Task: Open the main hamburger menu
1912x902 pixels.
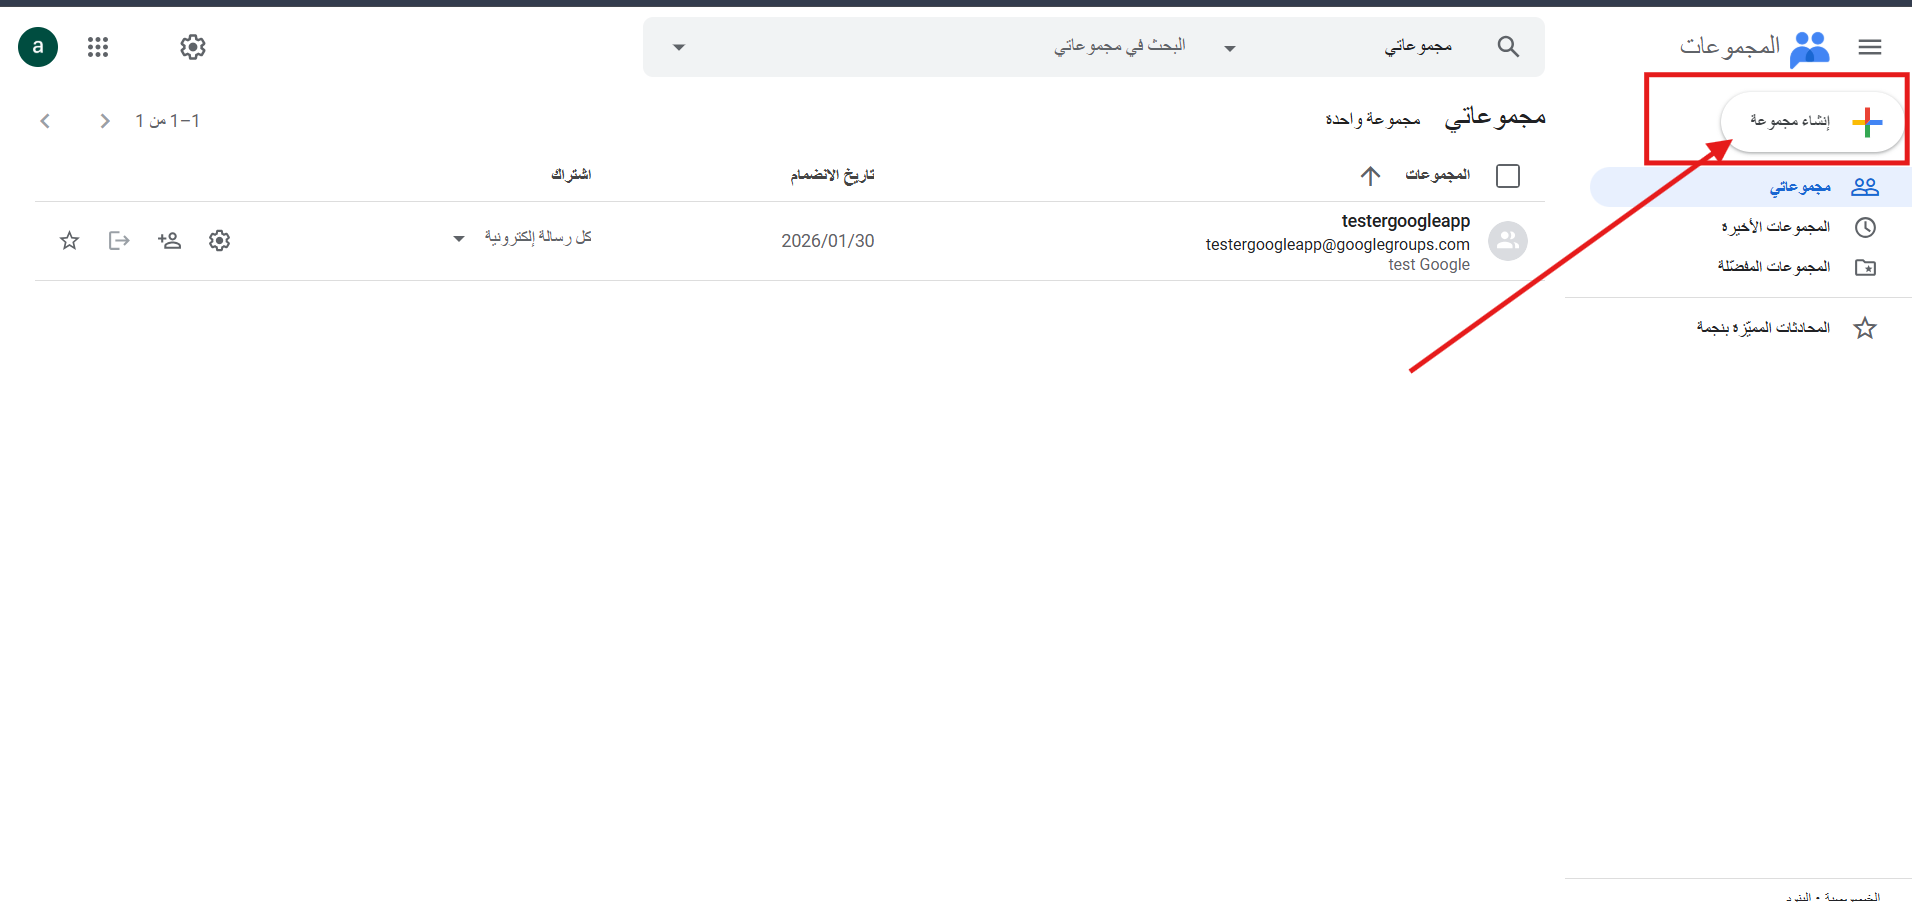Action: [x=1869, y=47]
